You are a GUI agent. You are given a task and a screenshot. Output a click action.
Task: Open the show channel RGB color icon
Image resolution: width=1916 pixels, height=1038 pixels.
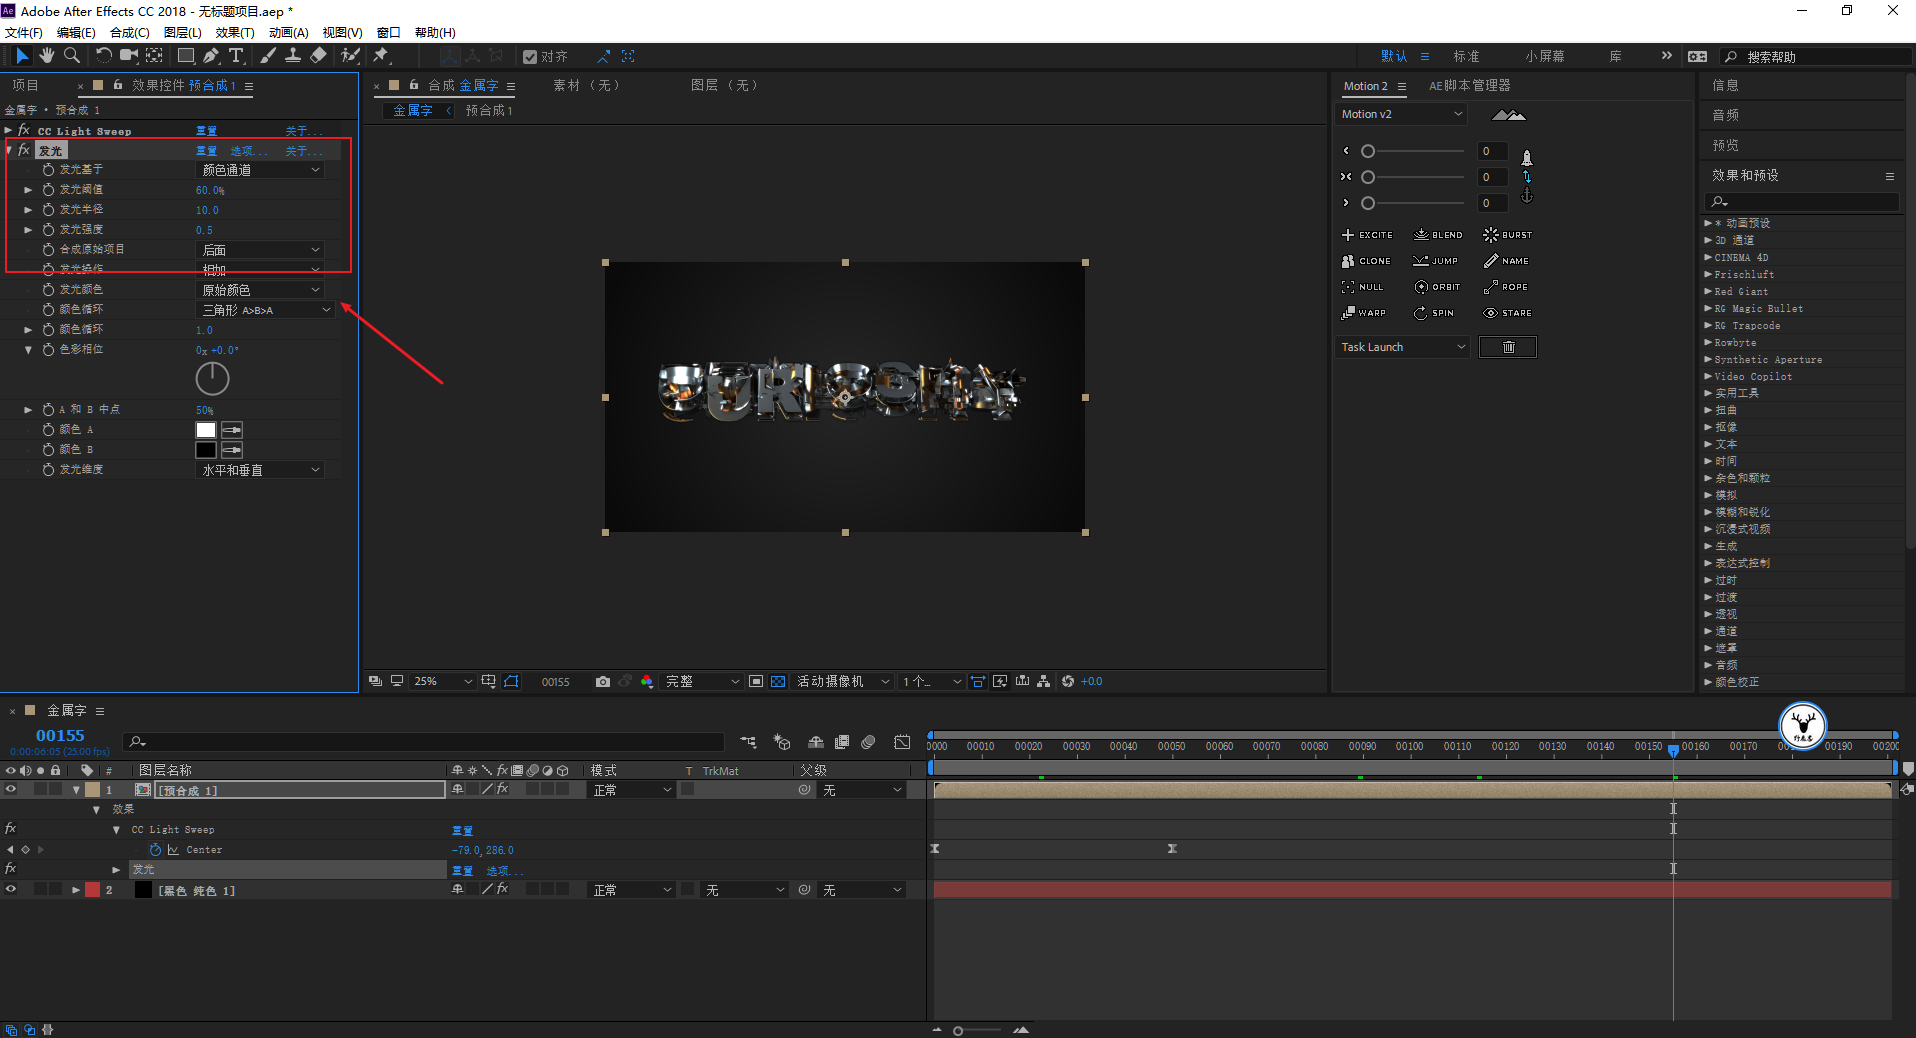click(x=647, y=682)
